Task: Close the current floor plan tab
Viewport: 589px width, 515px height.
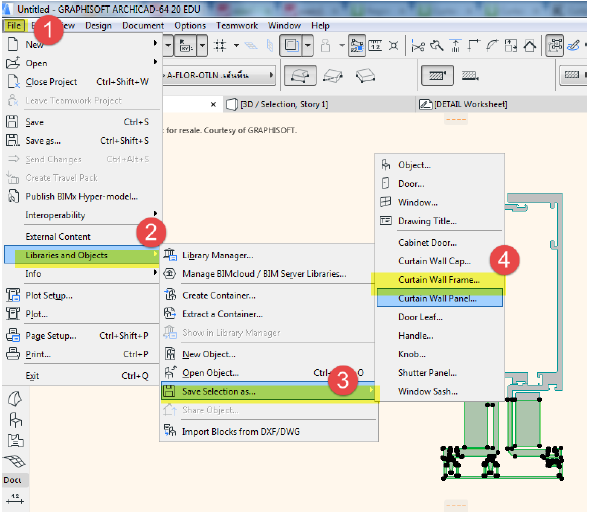Action: coord(213,104)
